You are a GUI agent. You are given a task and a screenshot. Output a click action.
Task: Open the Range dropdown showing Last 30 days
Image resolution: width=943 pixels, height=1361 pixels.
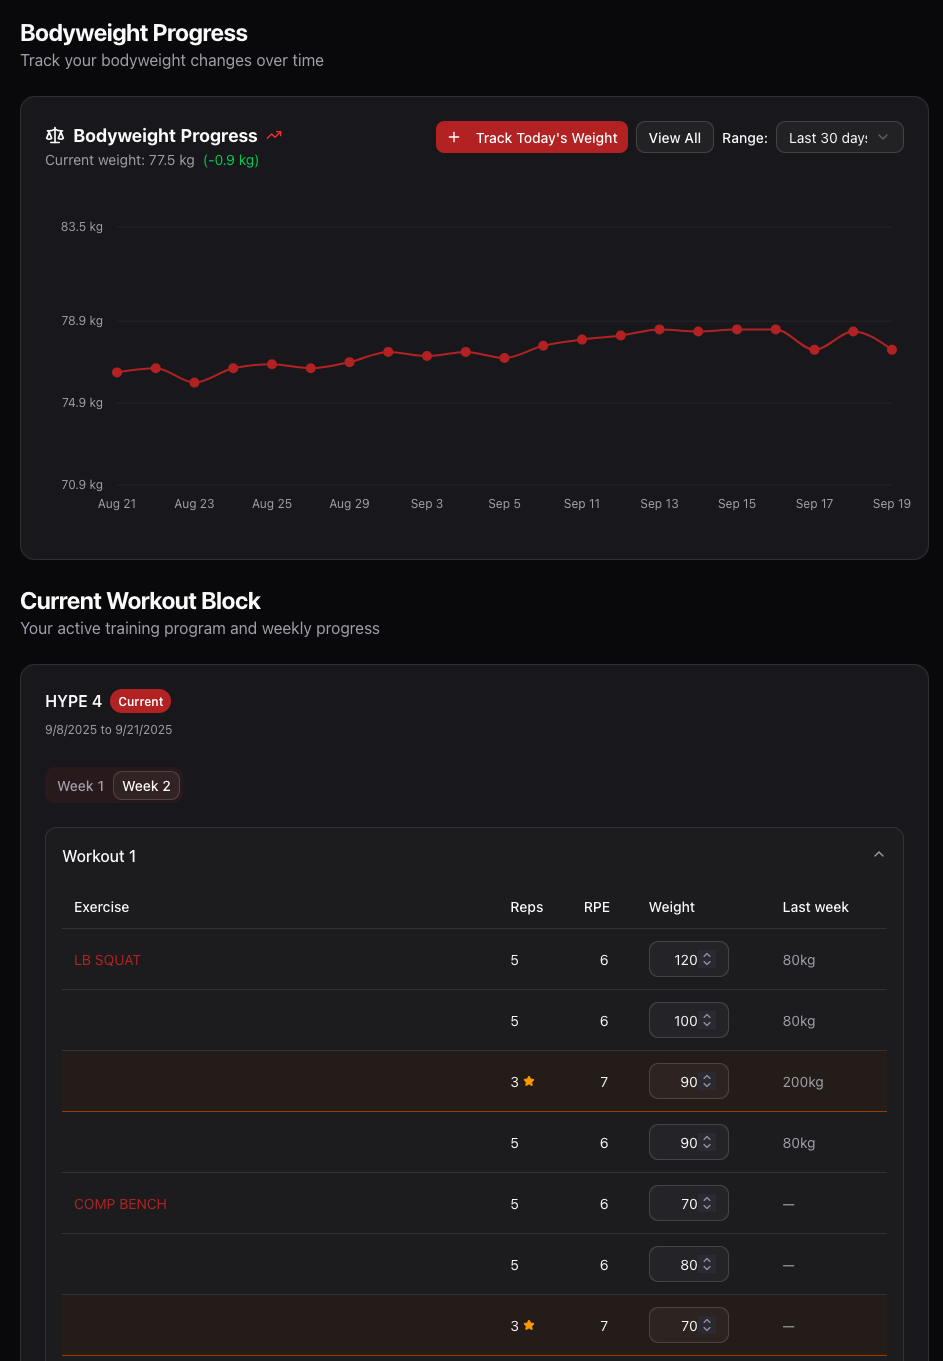[839, 137]
